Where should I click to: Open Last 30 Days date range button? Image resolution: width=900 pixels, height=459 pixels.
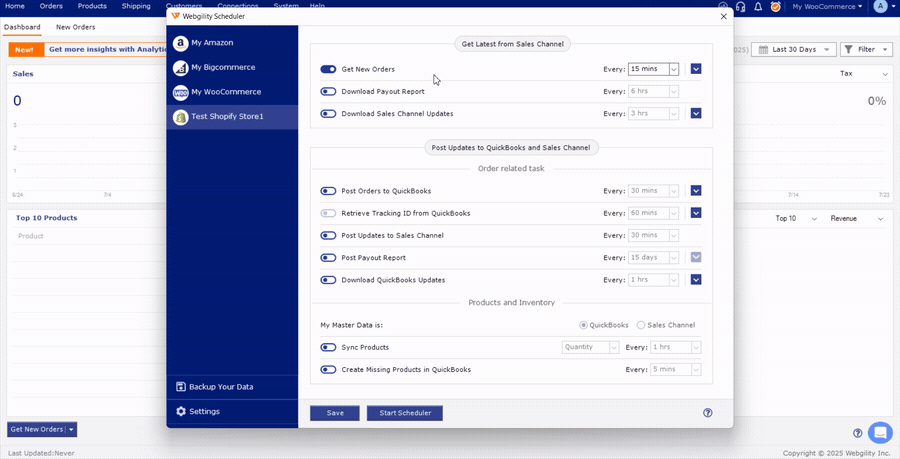[x=794, y=49]
